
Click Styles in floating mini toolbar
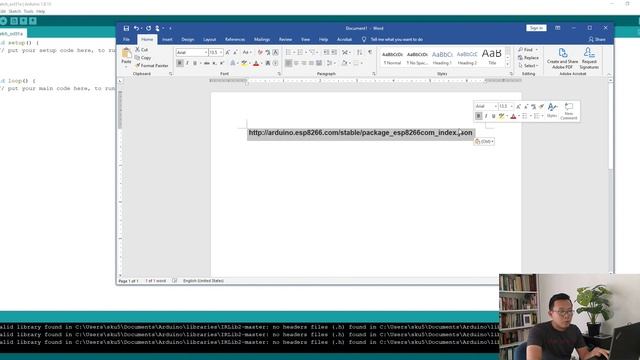coord(552,111)
